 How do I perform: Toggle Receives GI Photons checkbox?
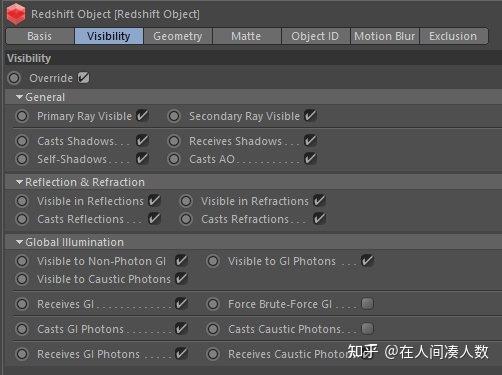pyautogui.click(x=181, y=354)
